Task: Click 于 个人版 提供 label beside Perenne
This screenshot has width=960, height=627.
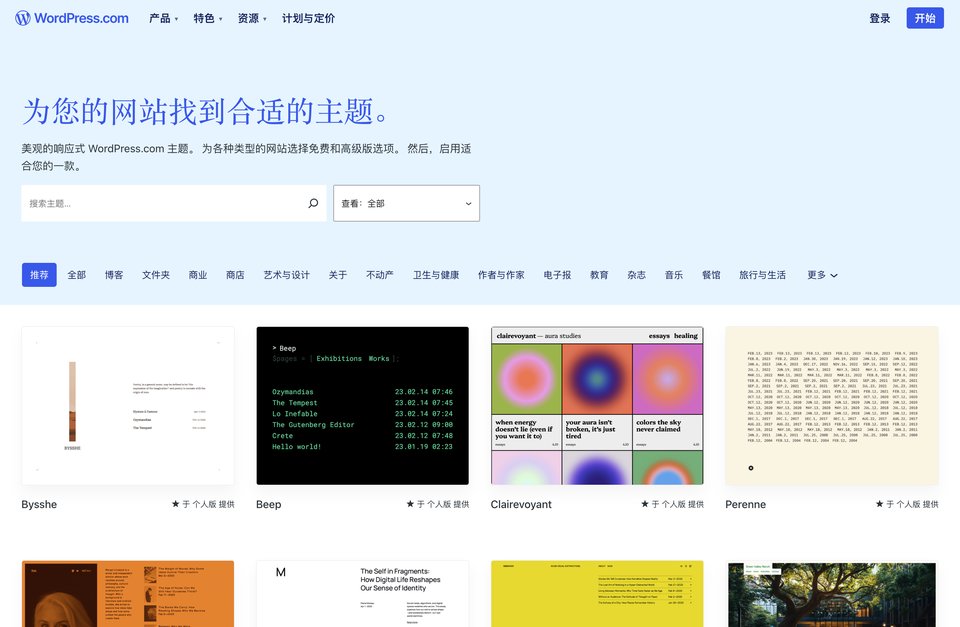Action: [912, 504]
